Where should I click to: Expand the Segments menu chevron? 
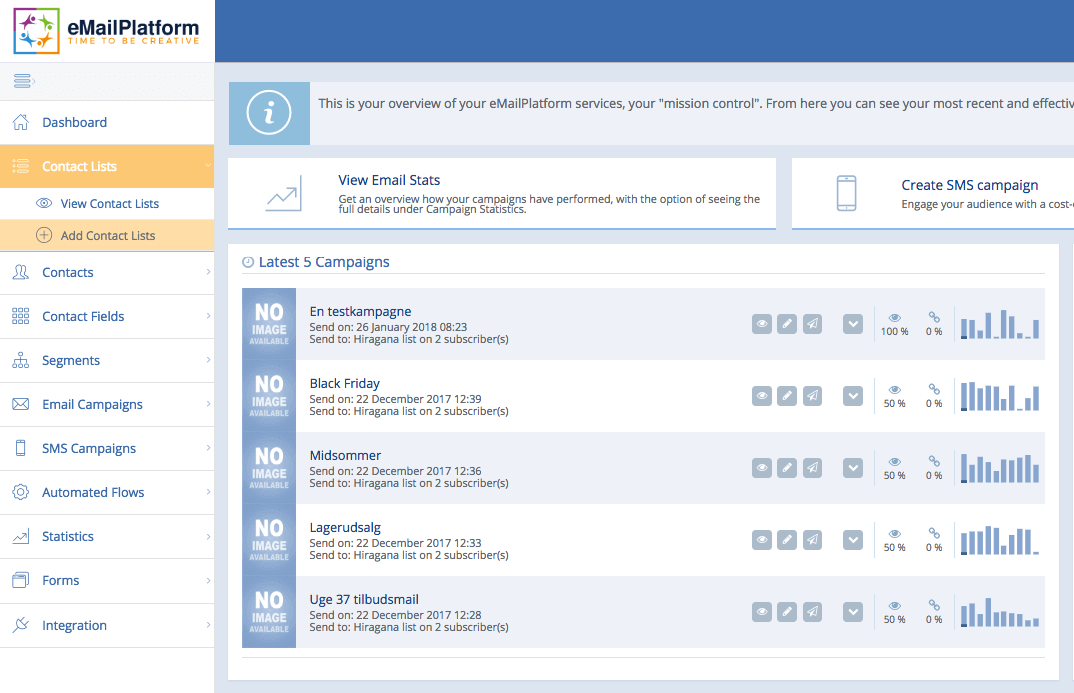[x=208, y=360]
